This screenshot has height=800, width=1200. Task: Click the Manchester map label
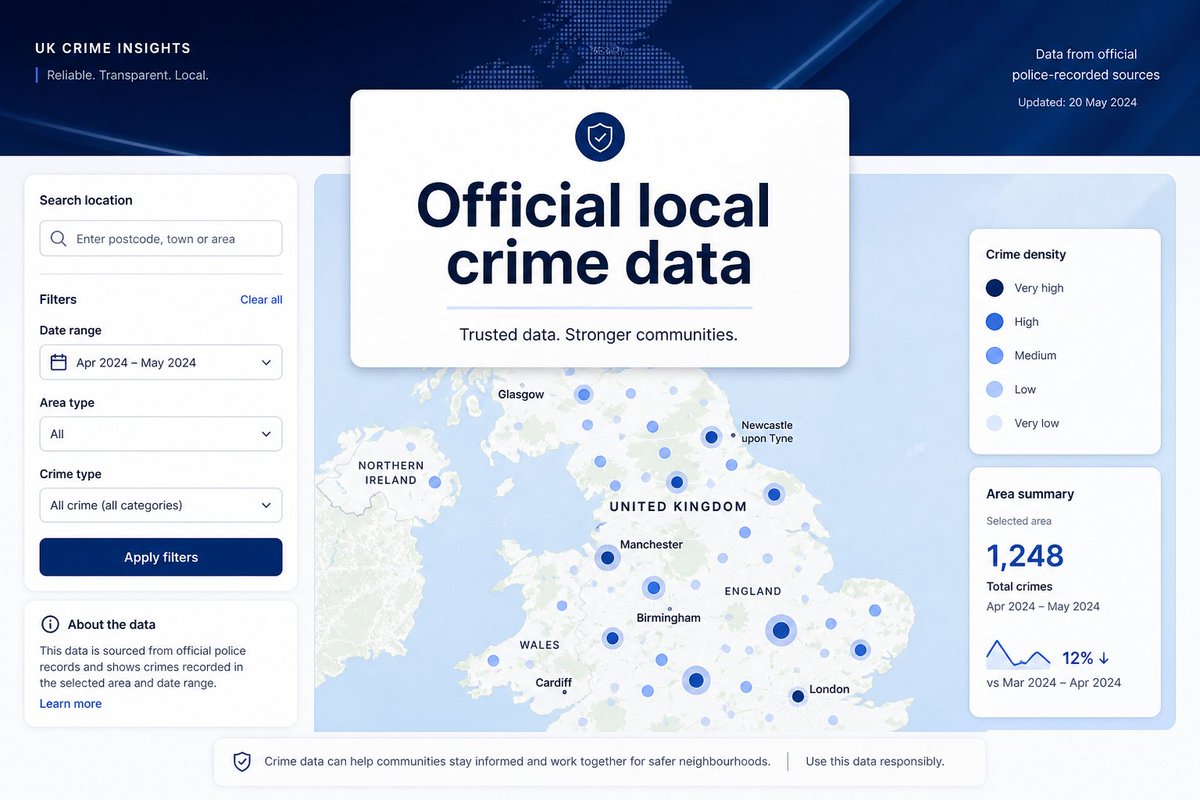click(x=651, y=545)
